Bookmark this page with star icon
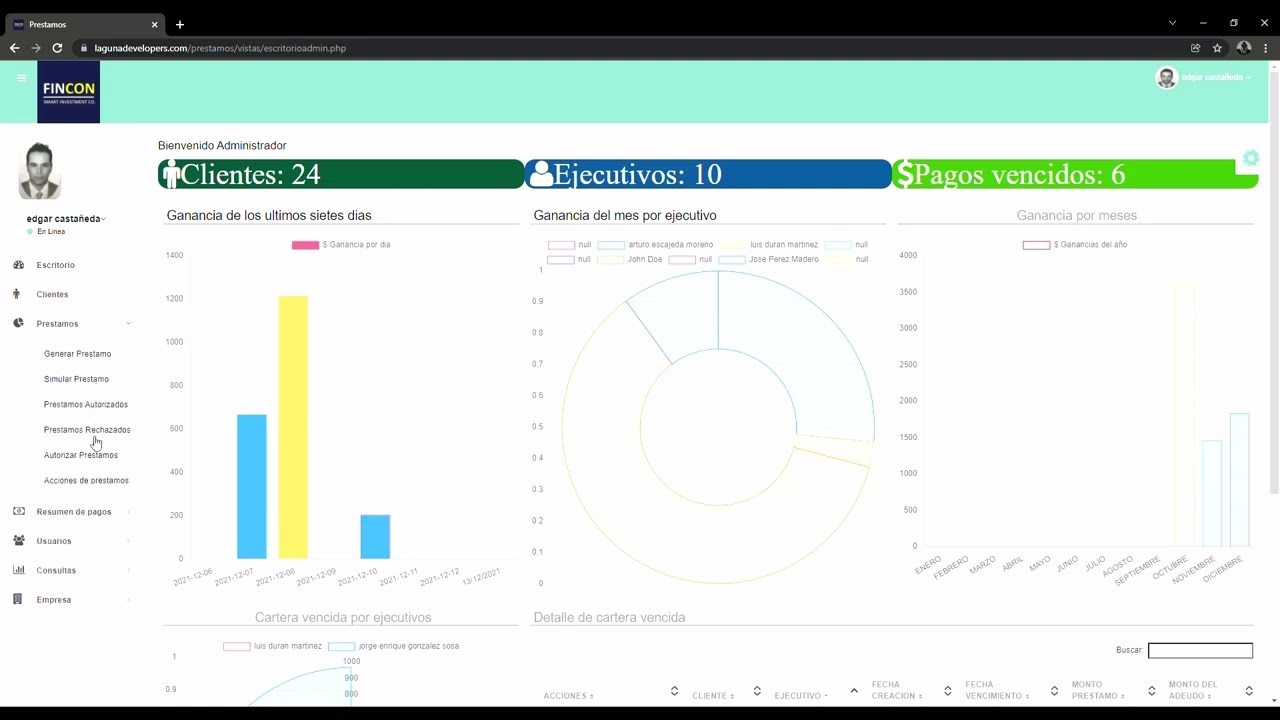The width and height of the screenshot is (1280, 720). (x=1217, y=48)
